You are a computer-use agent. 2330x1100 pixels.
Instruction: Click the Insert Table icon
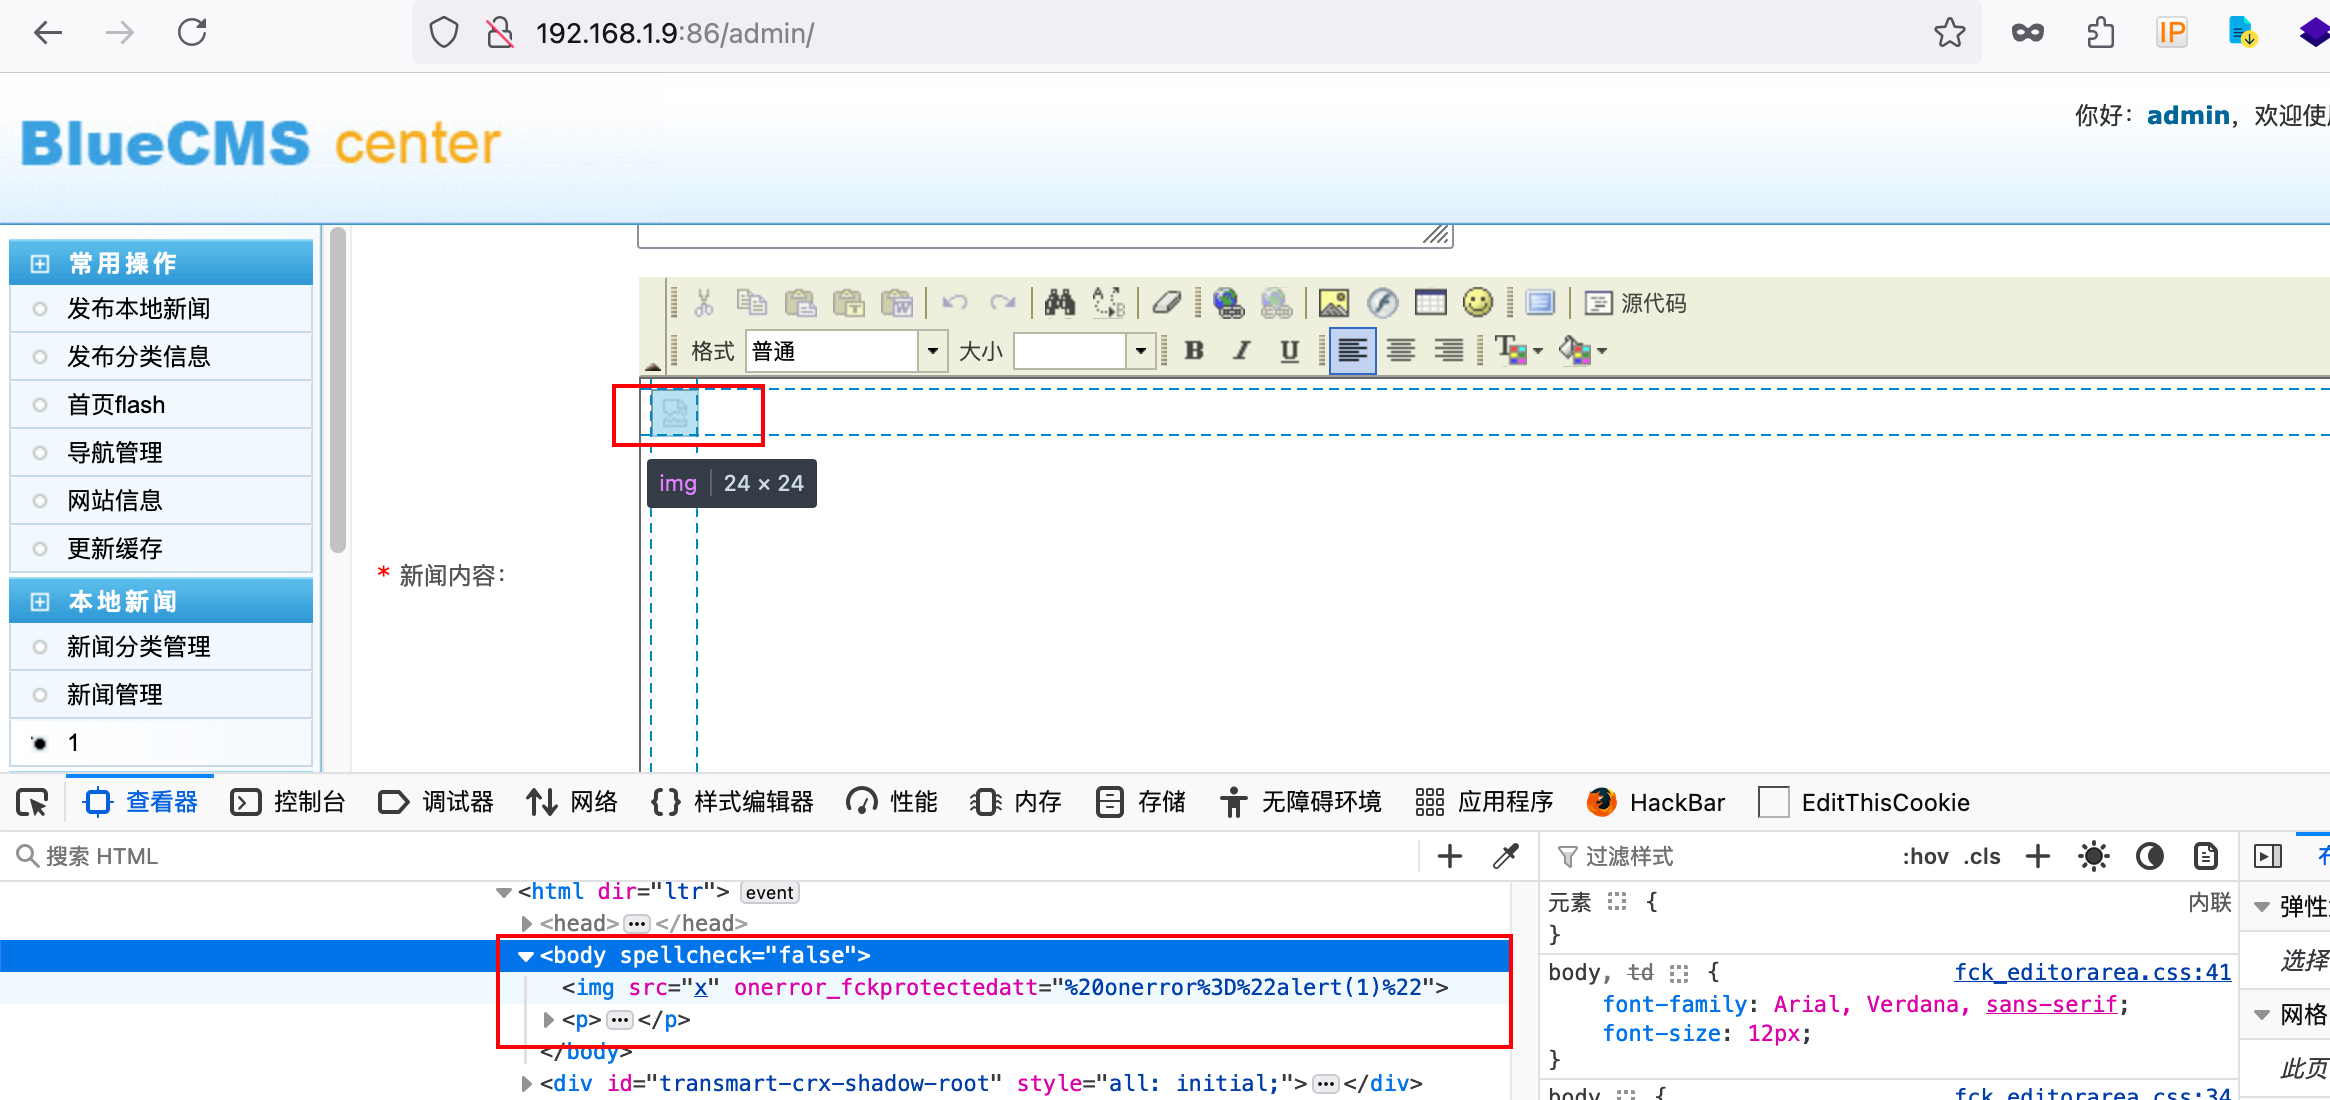coord(1430,302)
